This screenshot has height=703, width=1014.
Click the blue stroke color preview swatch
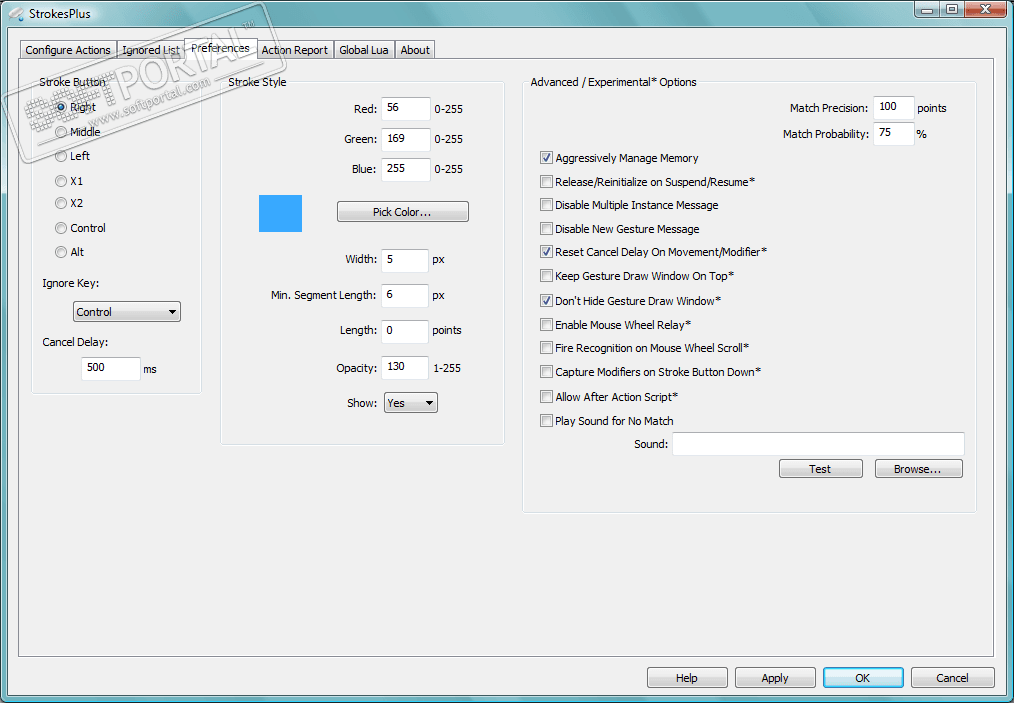click(280, 213)
